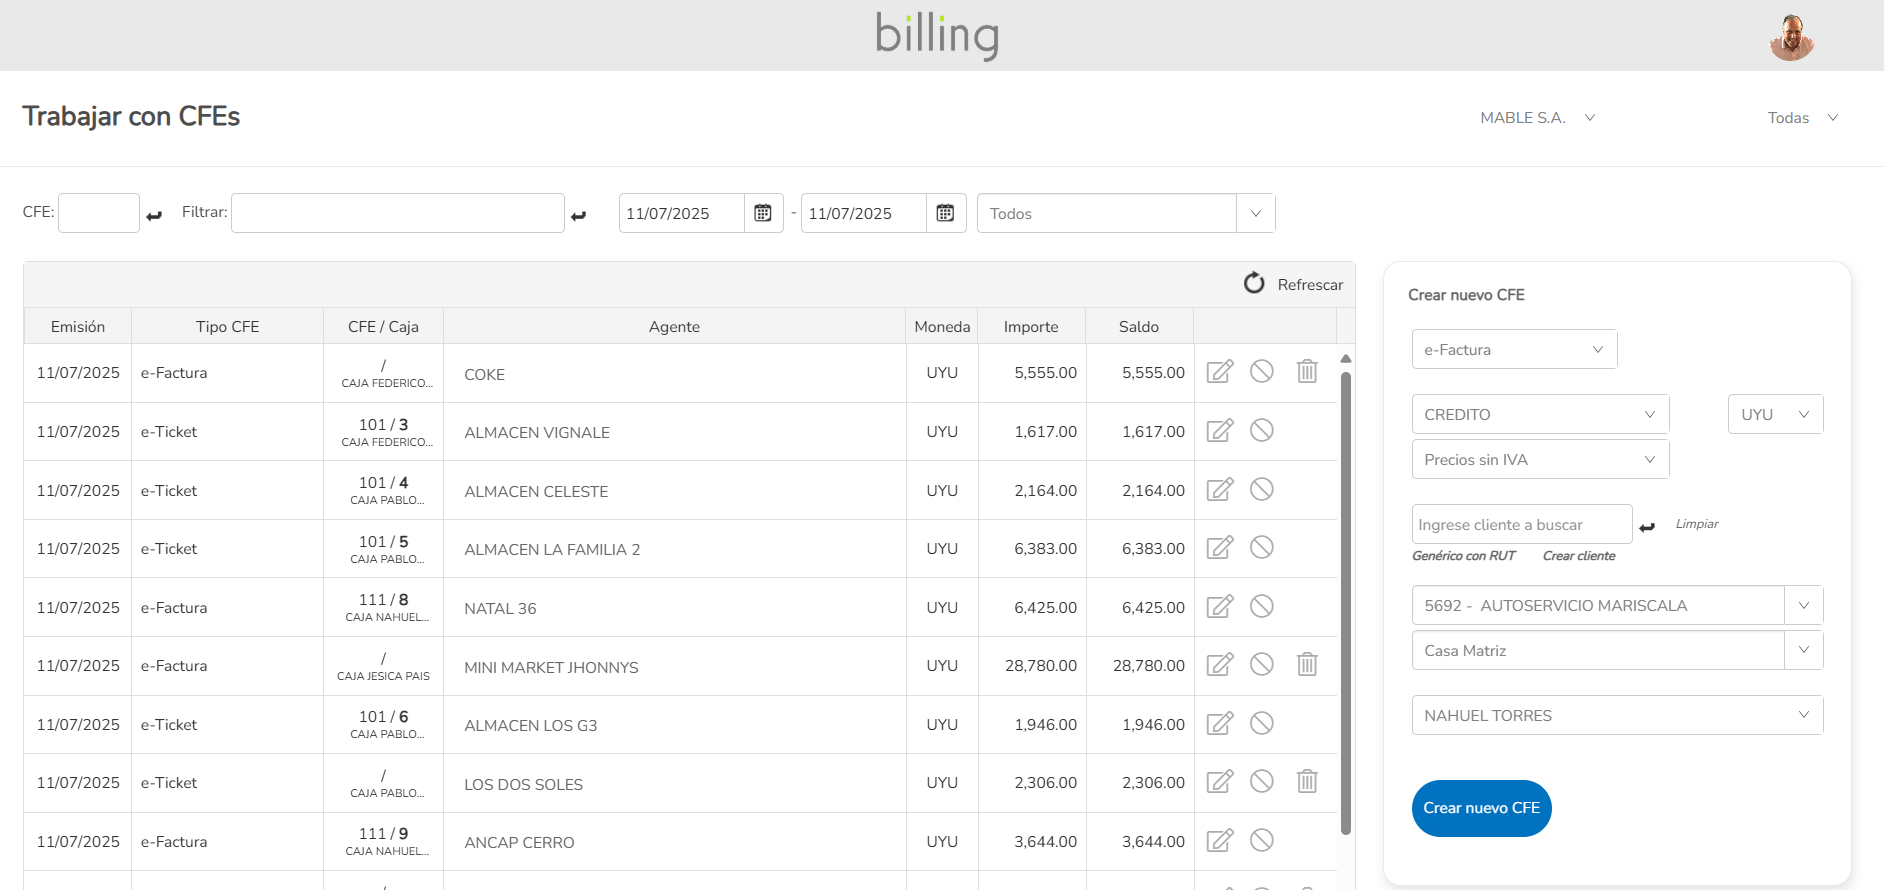The height and width of the screenshot is (890, 1885).
Task: Cancel the ALMACEN VIGNALE ticket
Action: (1261, 431)
